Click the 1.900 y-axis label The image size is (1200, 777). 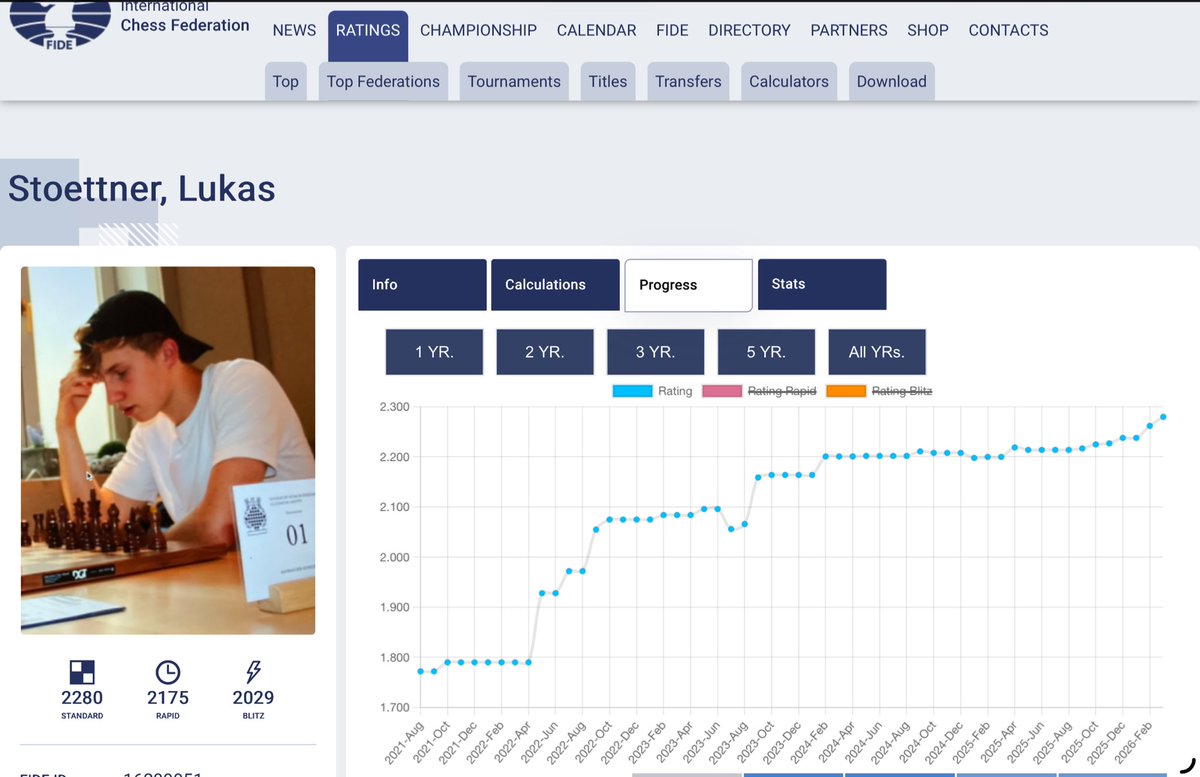point(394,607)
